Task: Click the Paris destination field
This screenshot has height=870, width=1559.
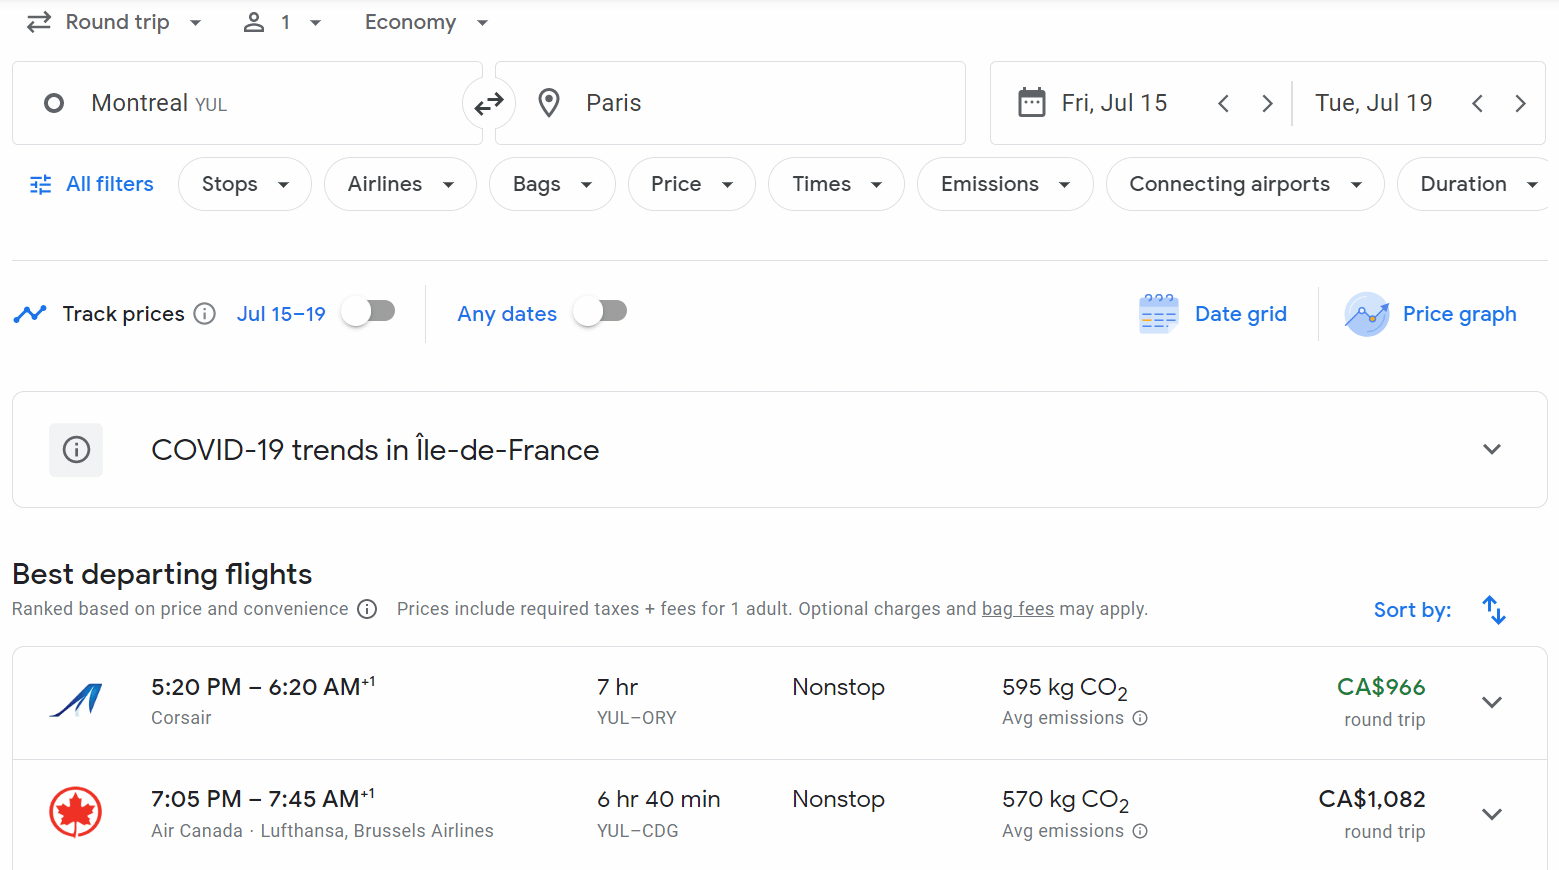Action: point(730,103)
